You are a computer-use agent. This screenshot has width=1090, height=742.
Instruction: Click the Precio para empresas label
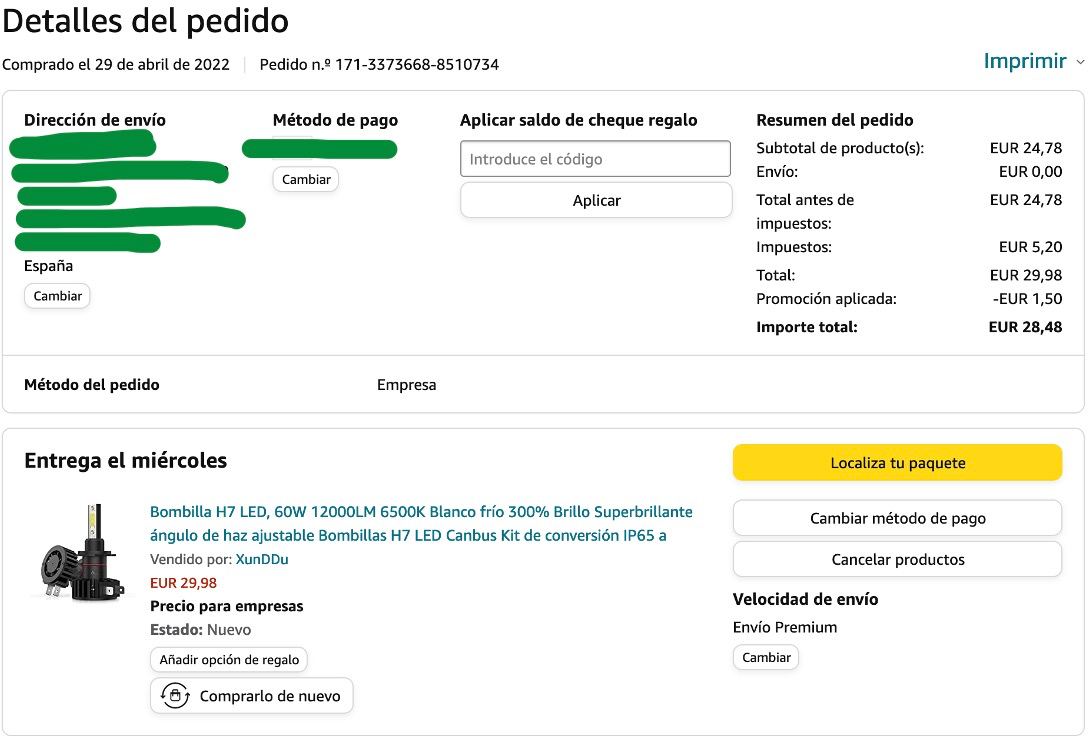tap(226, 606)
